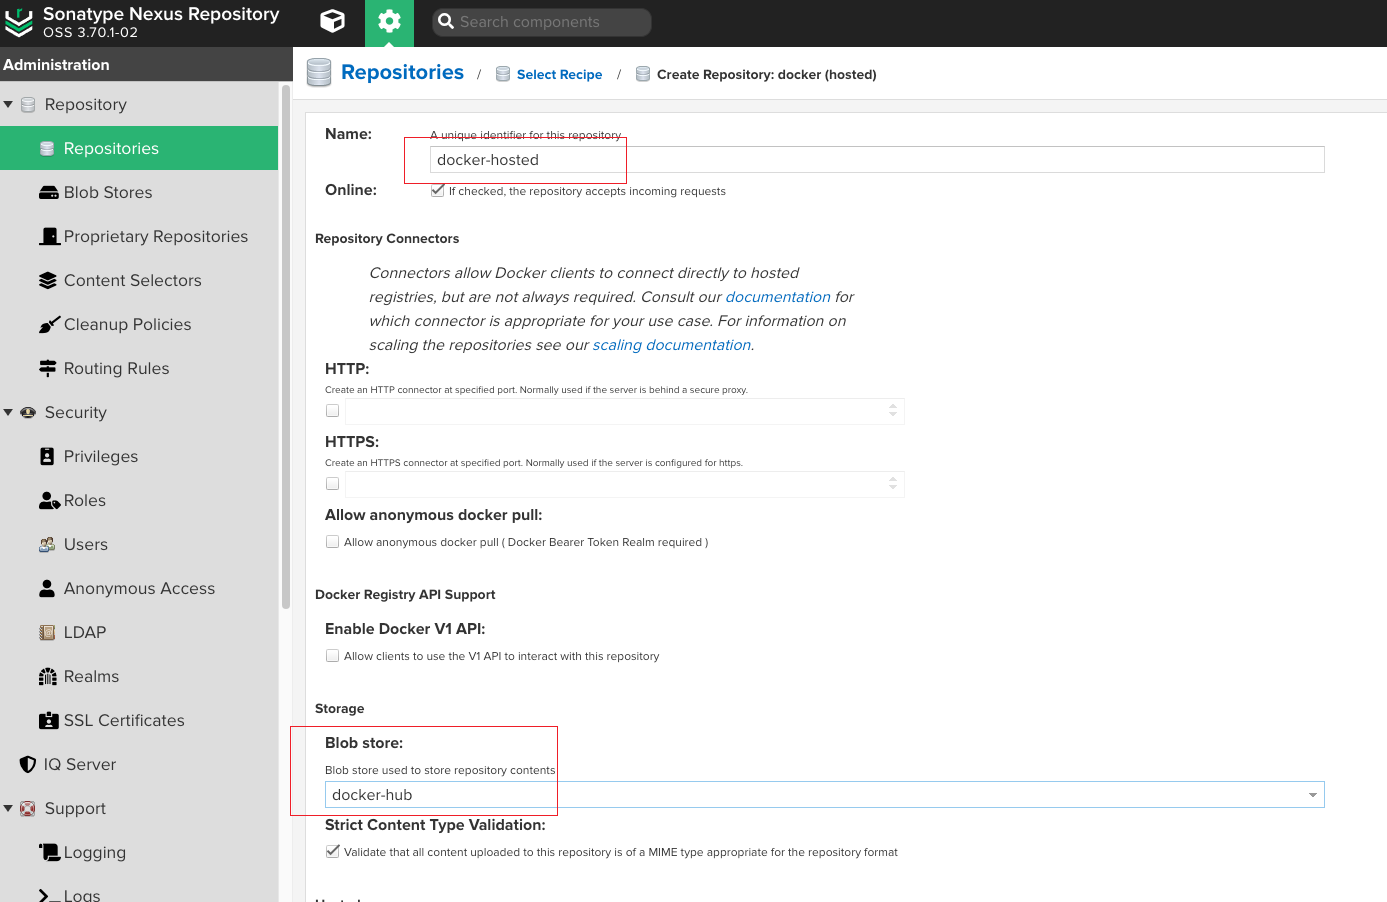Click the Proprietary Repositories door icon
1387x902 pixels.
pyautogui.click(x=49, y=236)
